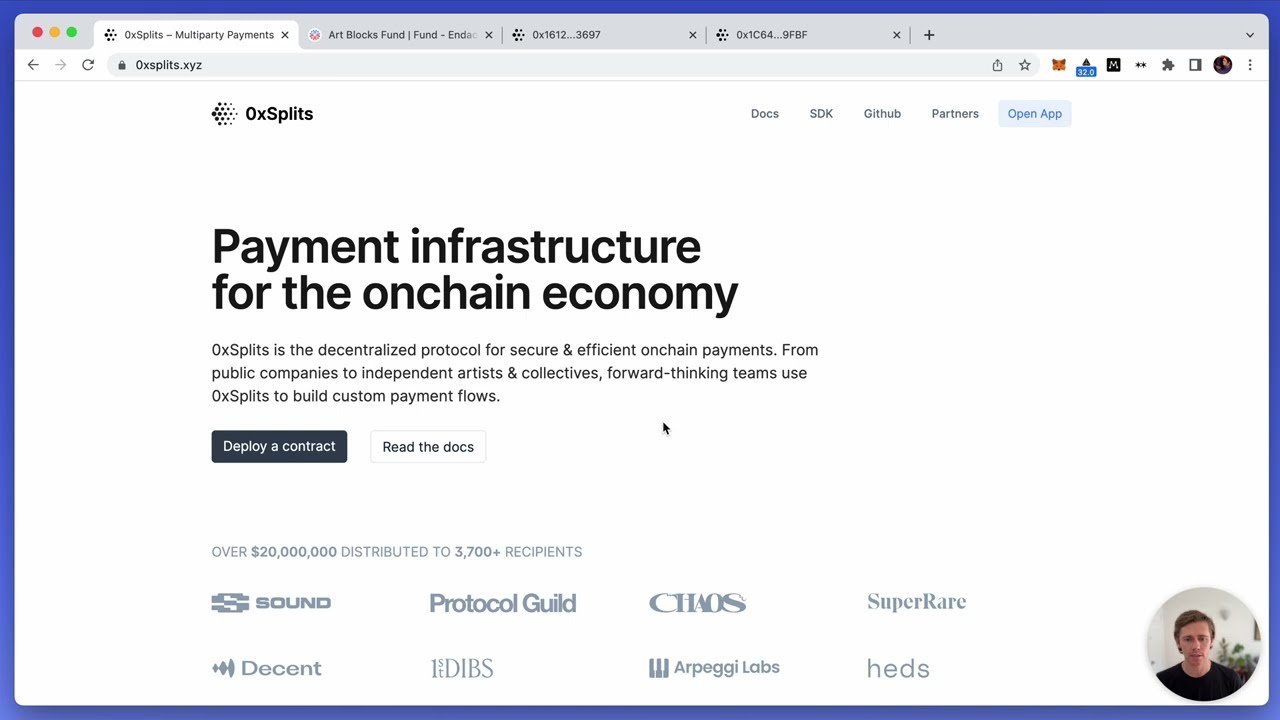Click the Sound partner logo
Viewport: 1280px width, 720px height.
coord(271,603)
